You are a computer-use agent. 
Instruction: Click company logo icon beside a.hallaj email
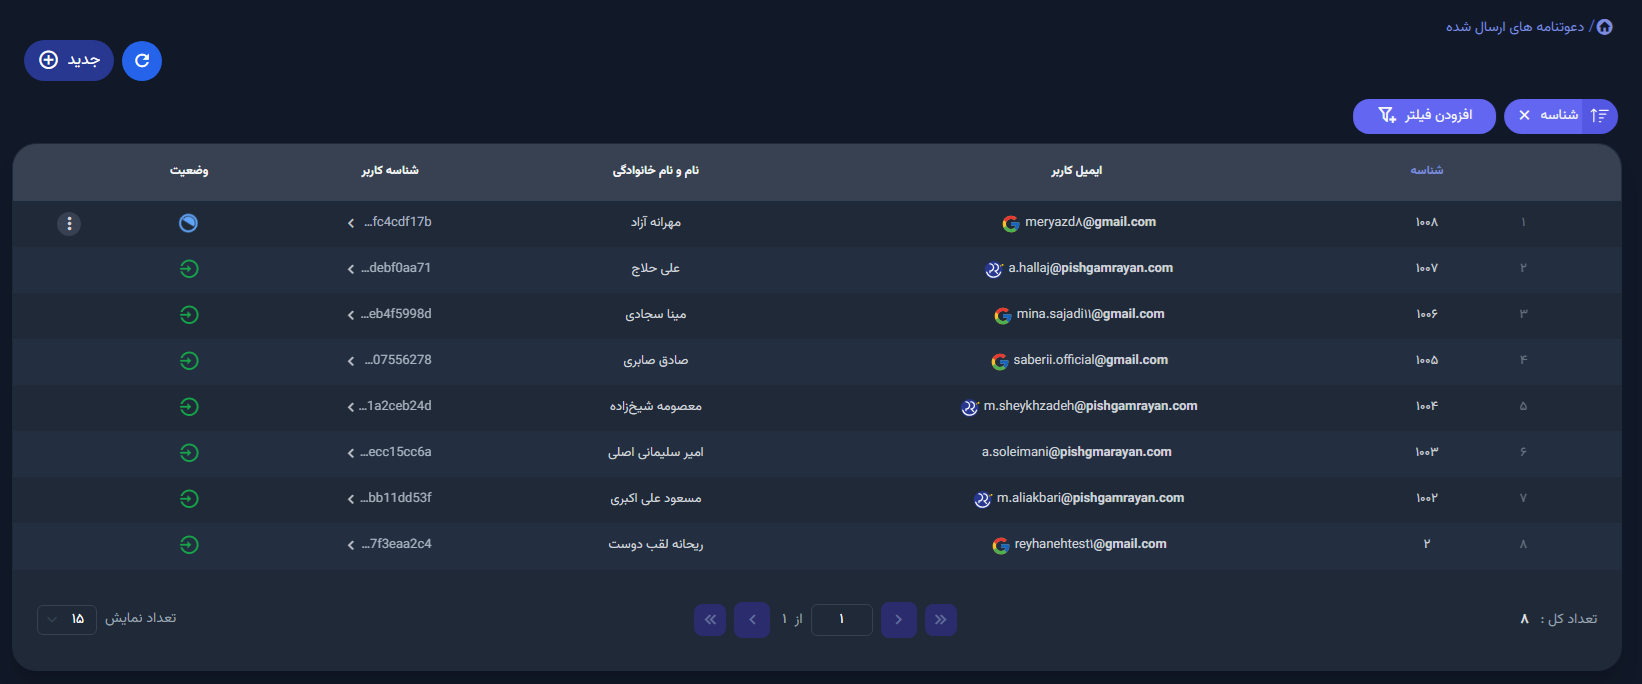(x=994, y=270)
